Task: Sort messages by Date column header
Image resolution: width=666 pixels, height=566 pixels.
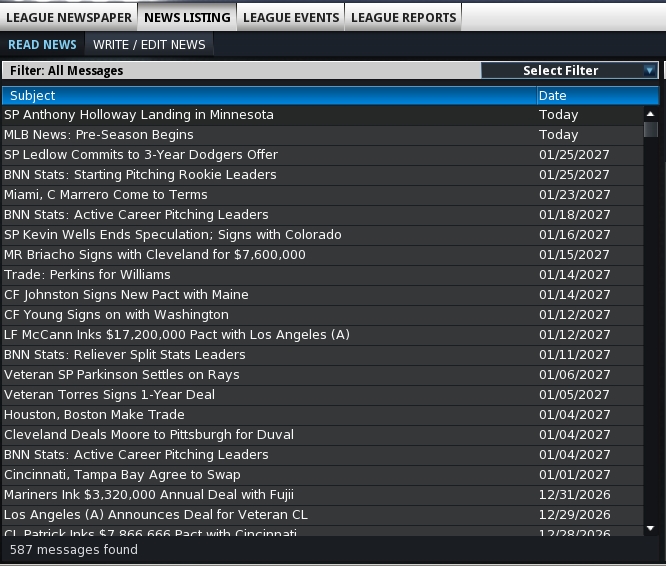Action: (x=597, y=96)
